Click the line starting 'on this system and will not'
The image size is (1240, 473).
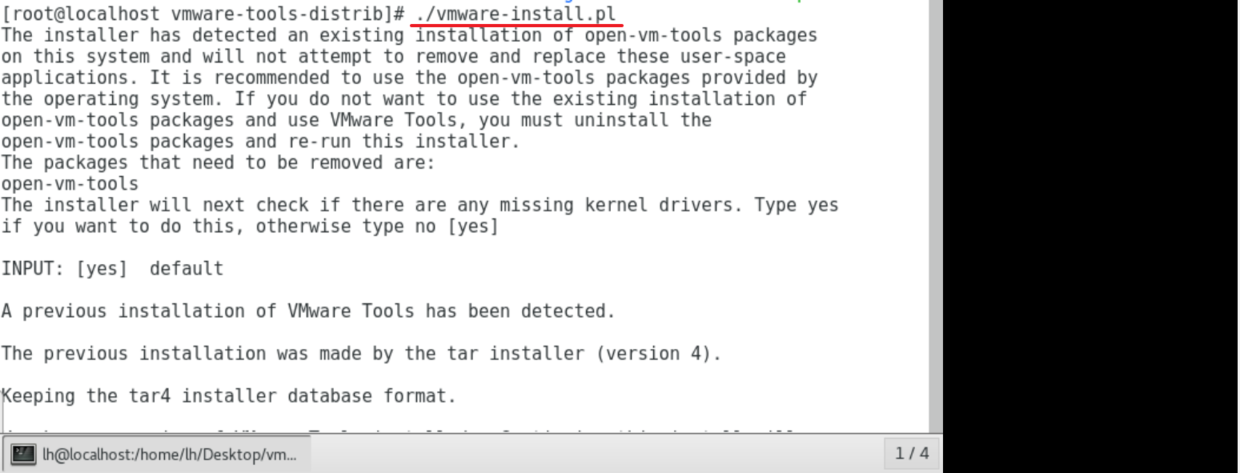393,57
